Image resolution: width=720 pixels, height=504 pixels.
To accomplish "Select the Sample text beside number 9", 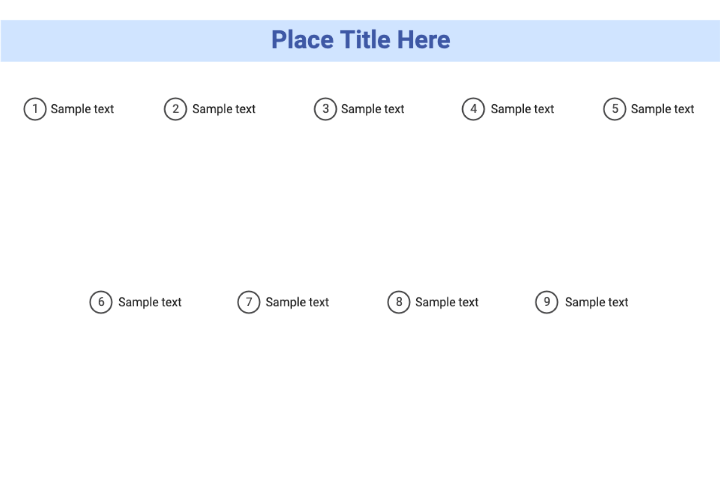I will click(x=596, y=302).
